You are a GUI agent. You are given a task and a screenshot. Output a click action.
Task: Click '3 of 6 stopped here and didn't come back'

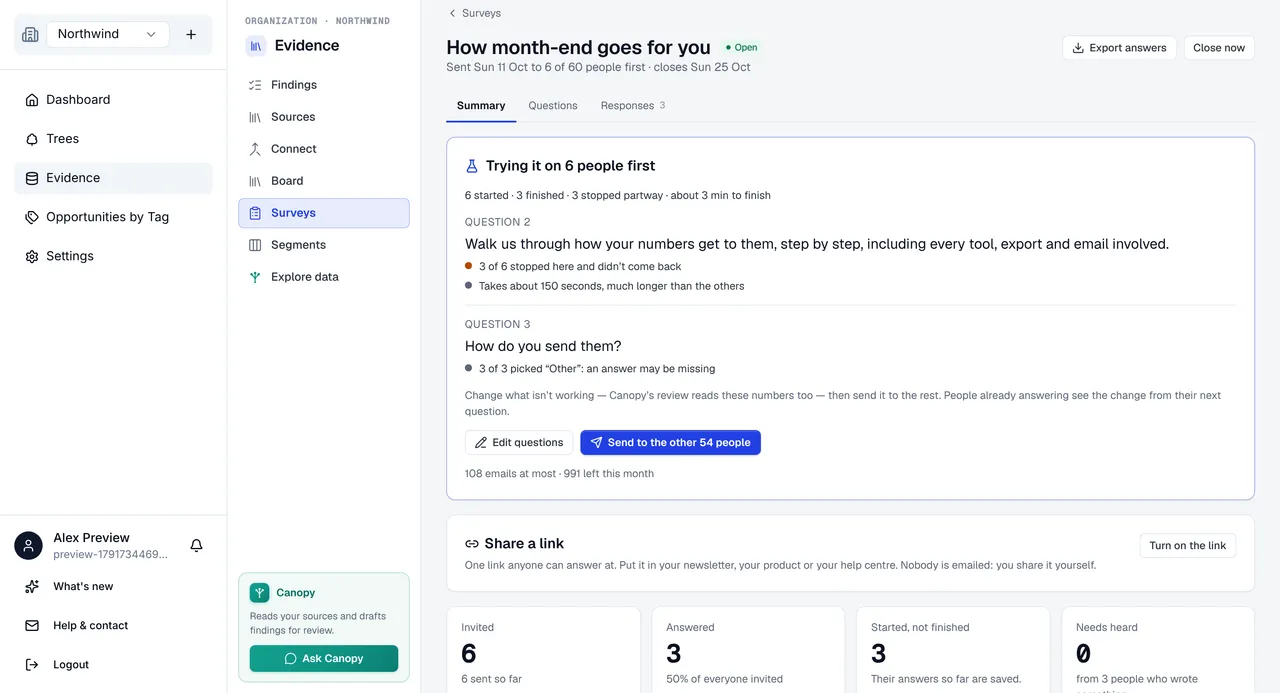point(580,267)
